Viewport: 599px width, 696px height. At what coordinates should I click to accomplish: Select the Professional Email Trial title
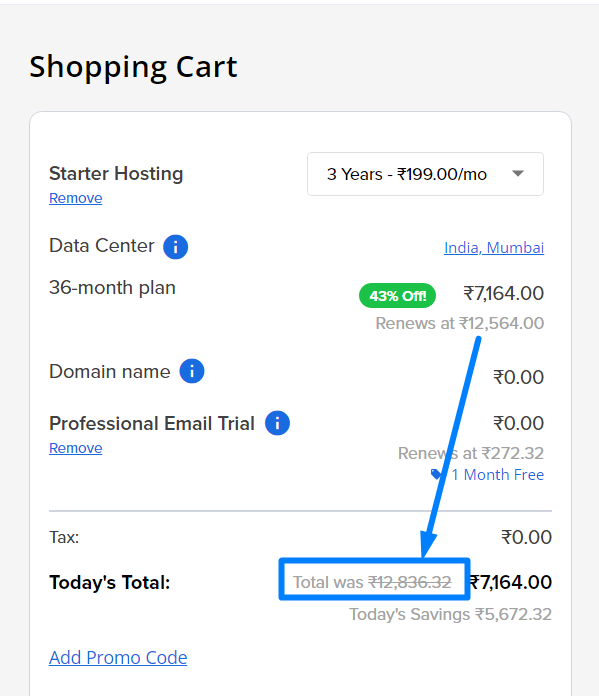tap(152, 423)
